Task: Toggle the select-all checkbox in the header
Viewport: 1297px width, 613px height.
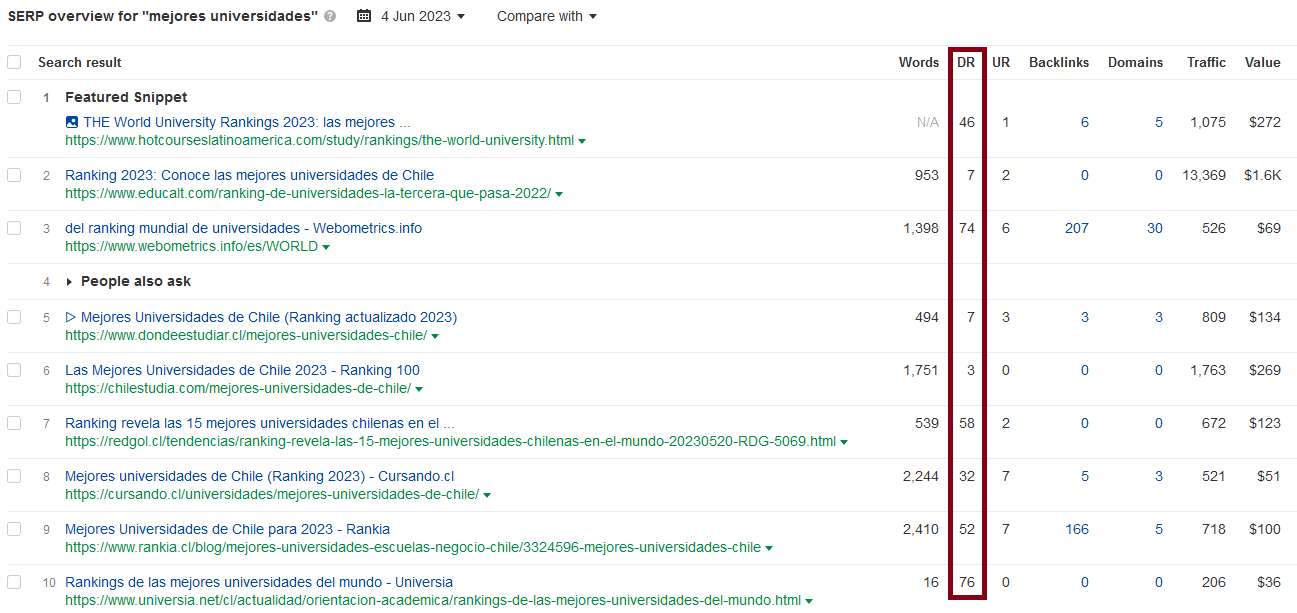Action: [x=14, y=62]
